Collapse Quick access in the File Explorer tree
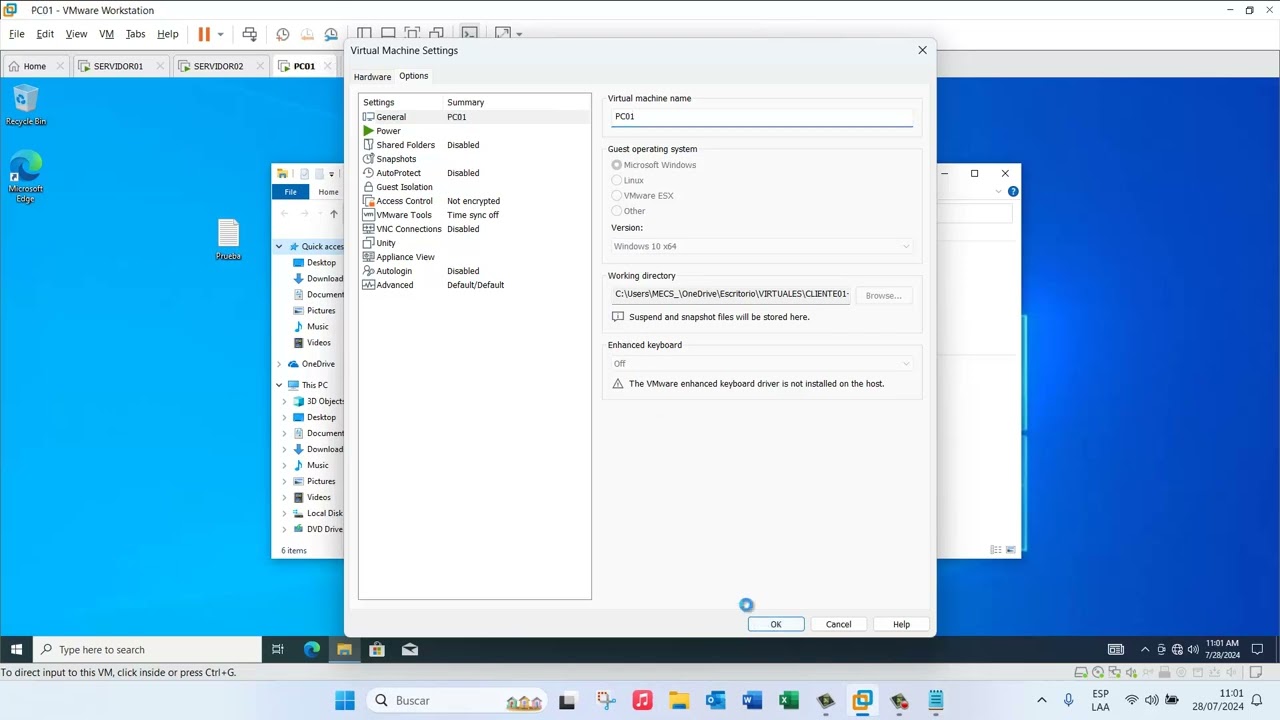Viewport: 1280px width, 720px height. point(279,247)
